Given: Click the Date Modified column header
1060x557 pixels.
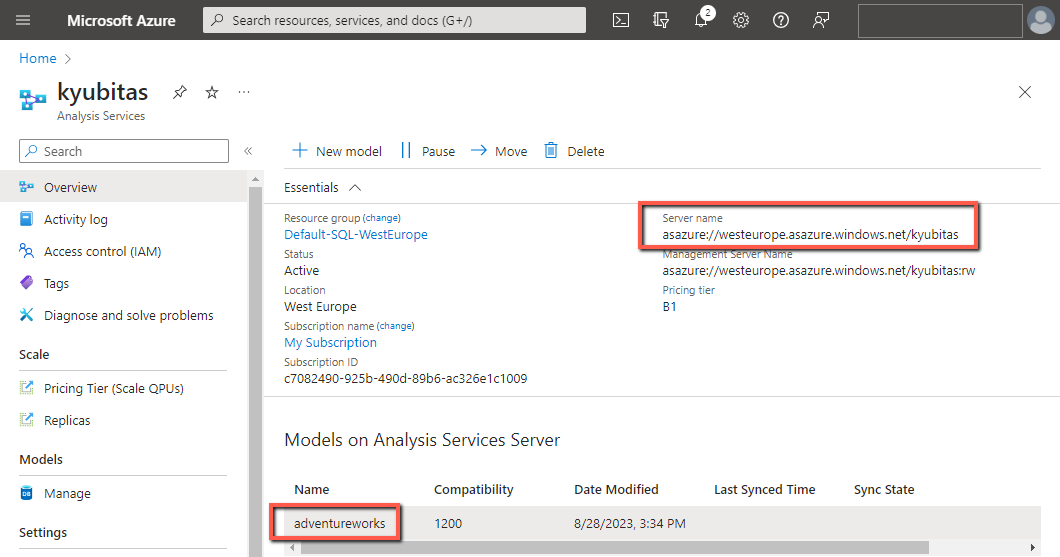Looking at the screenshot, I should (616, 489).
